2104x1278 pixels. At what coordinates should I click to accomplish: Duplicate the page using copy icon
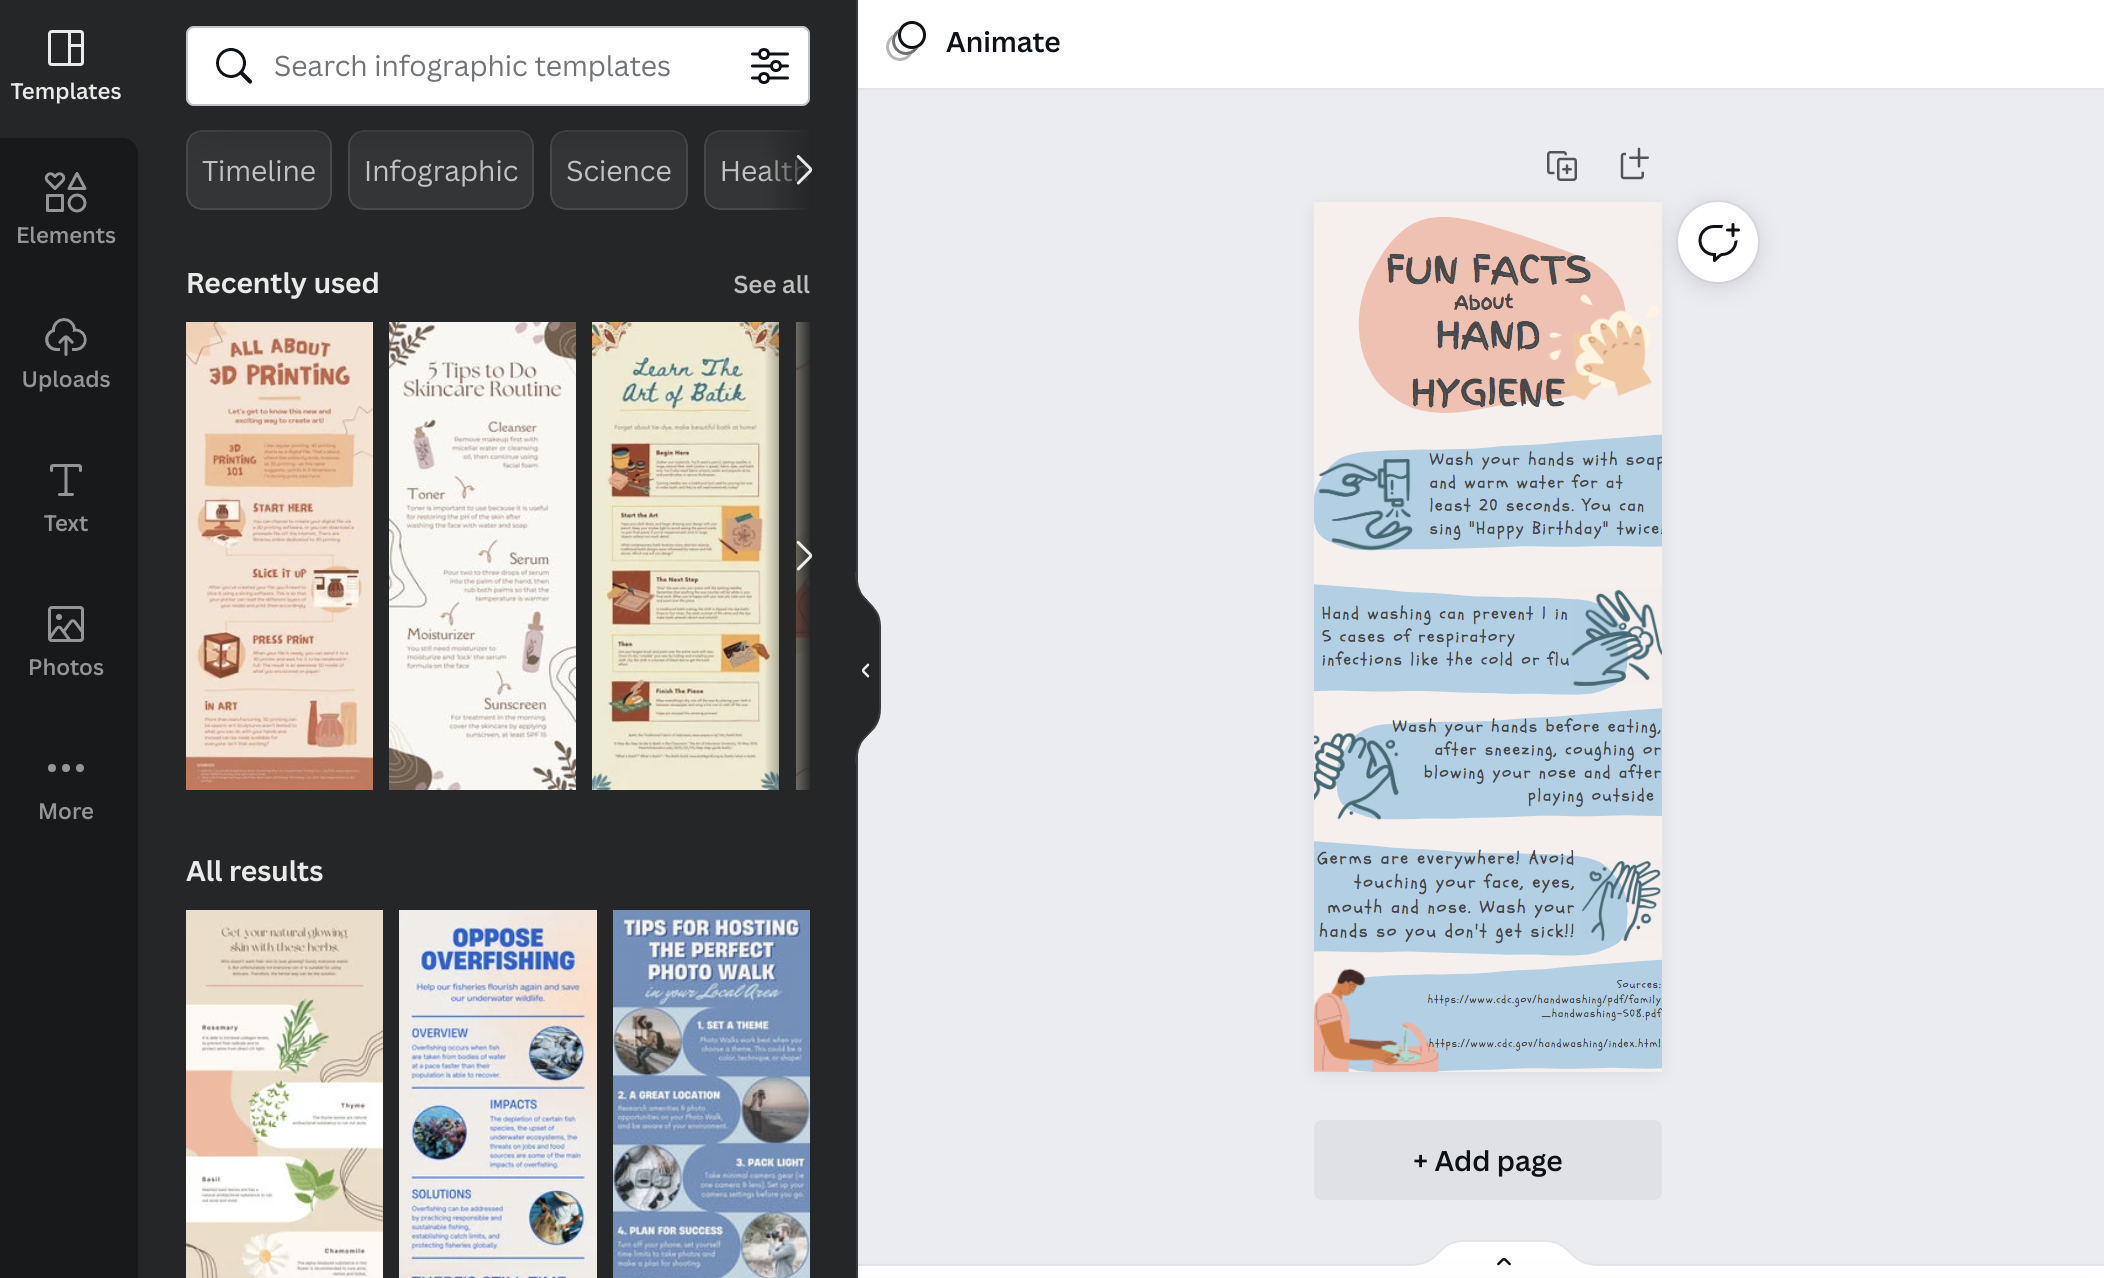coord(1561,165)
